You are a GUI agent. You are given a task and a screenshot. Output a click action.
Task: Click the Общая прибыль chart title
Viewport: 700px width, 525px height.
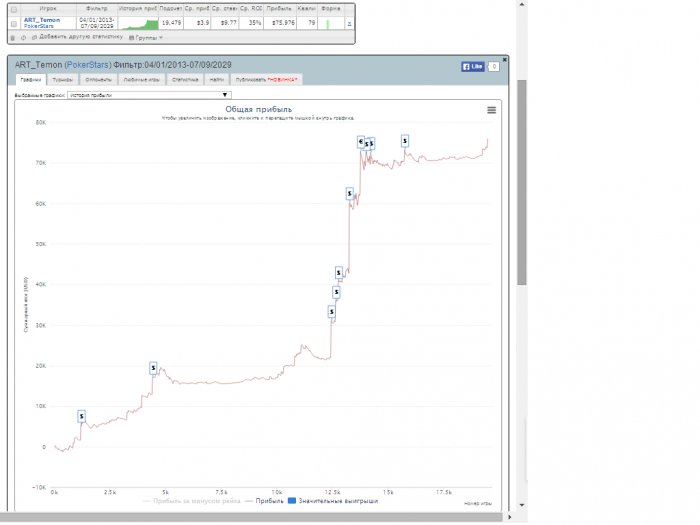click(258, 109)
